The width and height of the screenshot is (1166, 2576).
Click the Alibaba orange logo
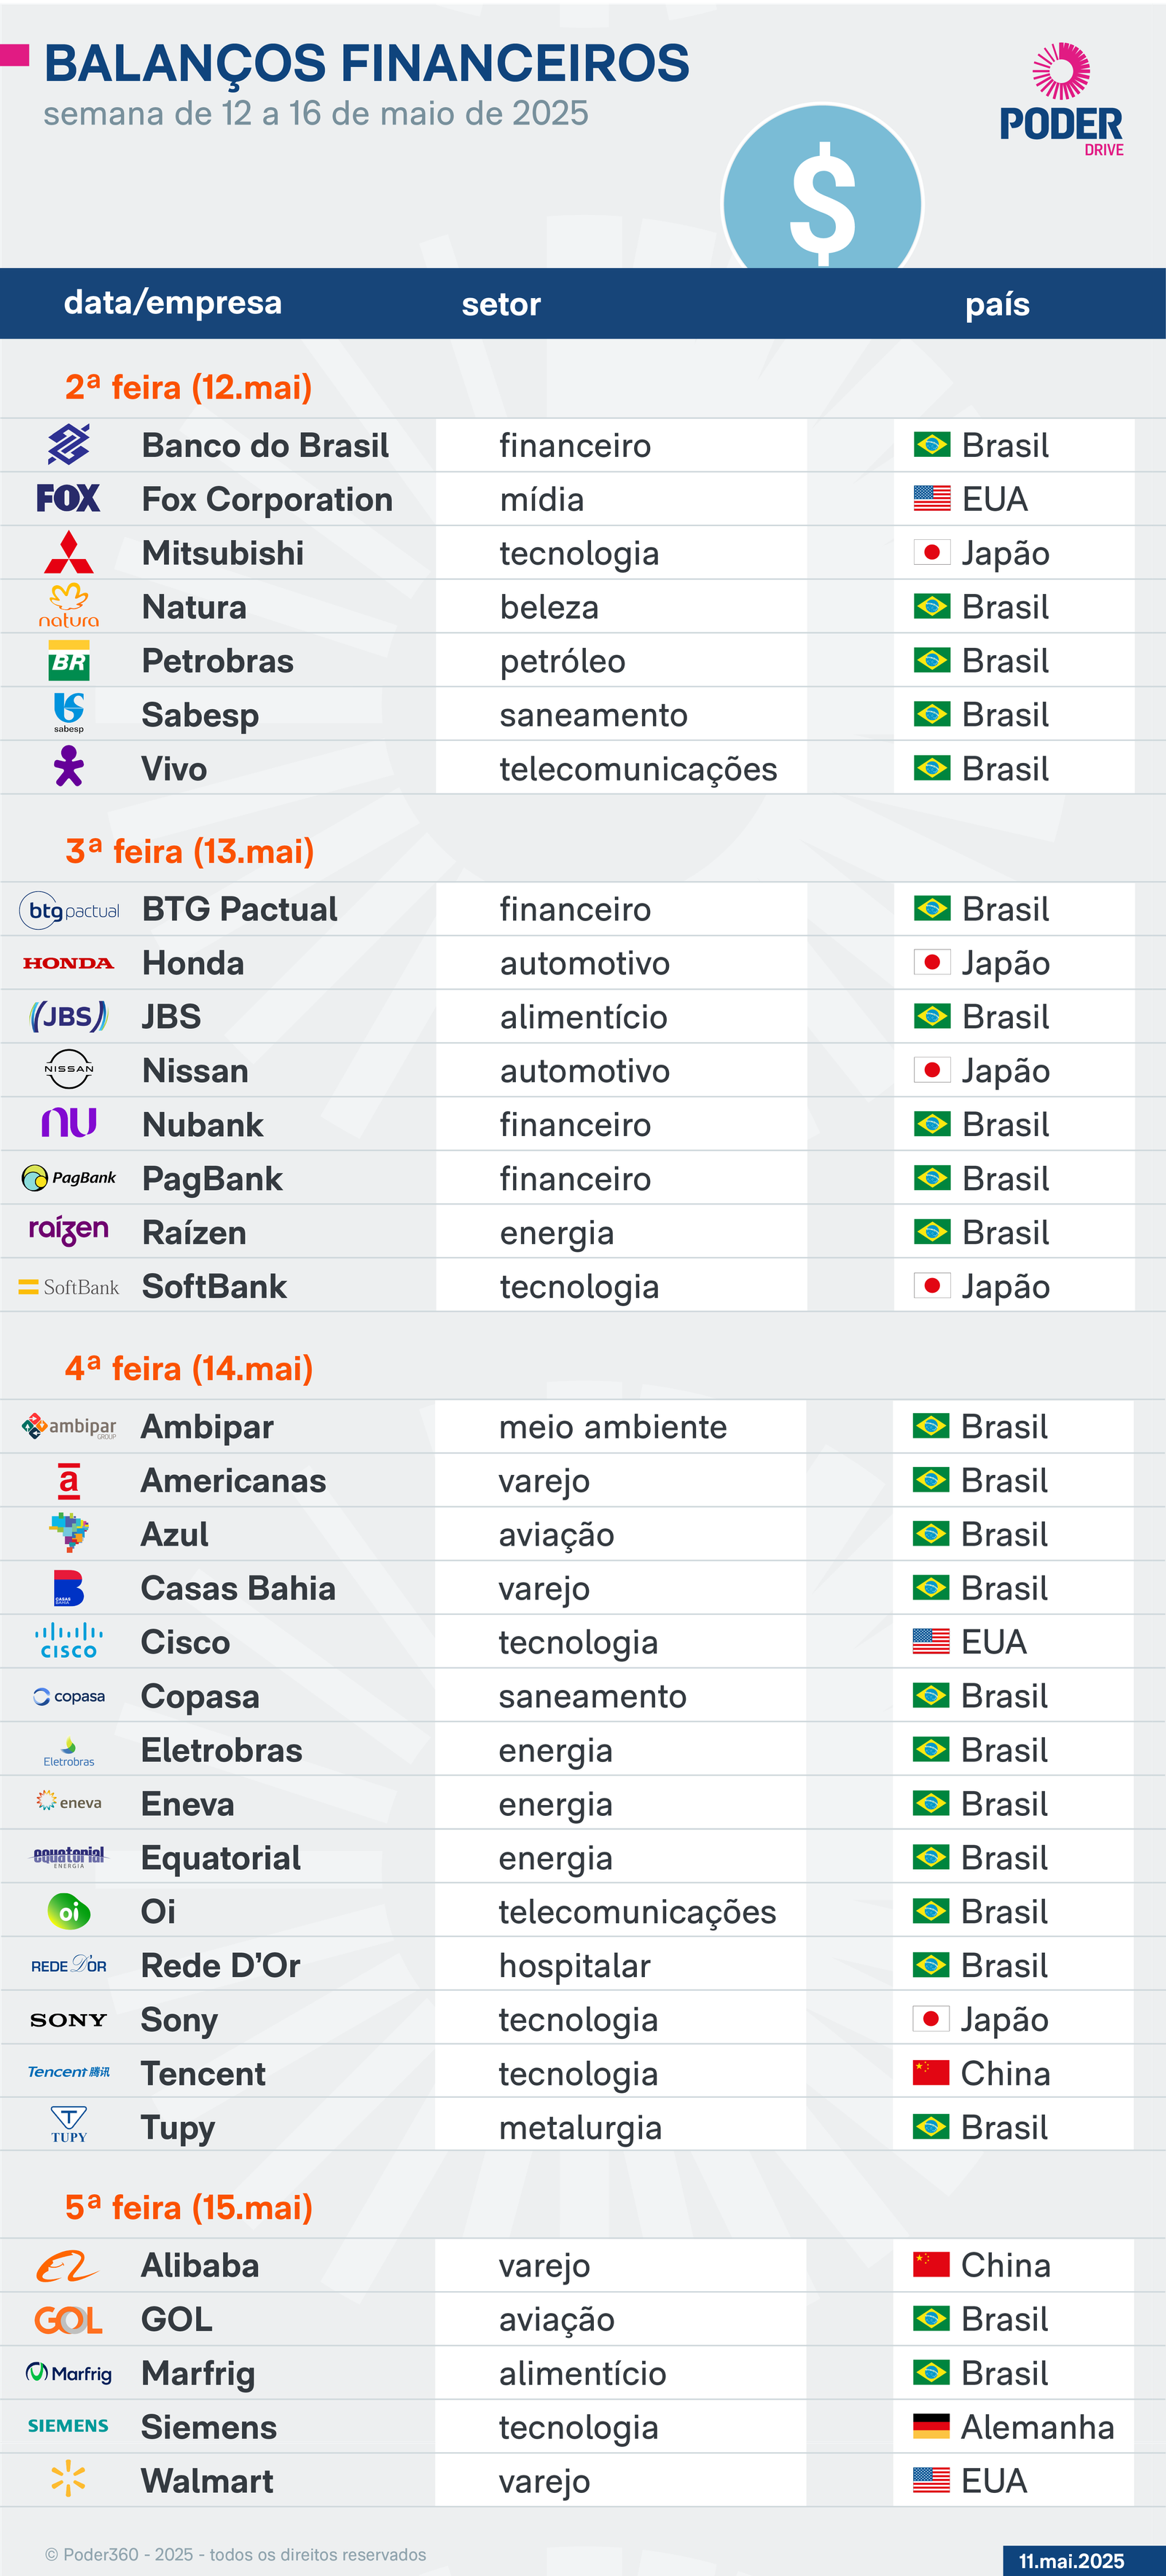point(67,2265)
